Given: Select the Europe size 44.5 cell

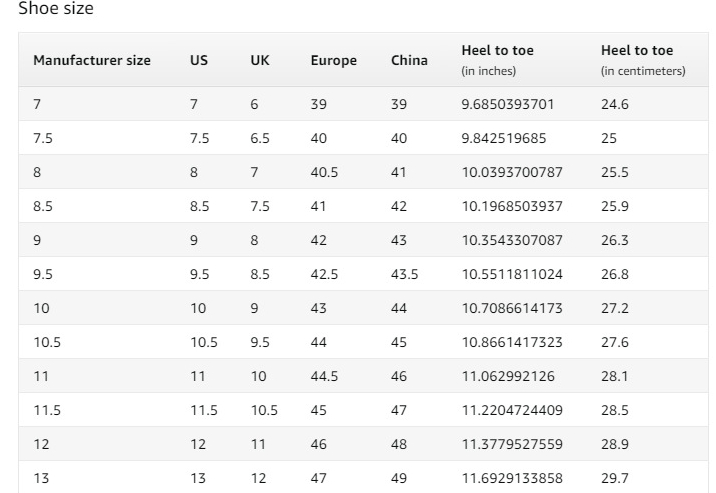Looking at the screenshot, I should [324, 376].
